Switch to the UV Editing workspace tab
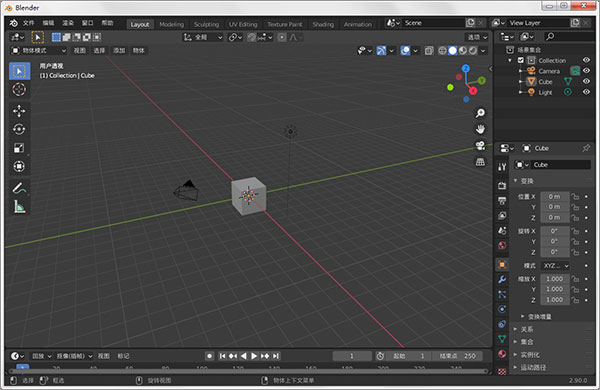This screenshot has width=600, height=390. click(x=243, y=24)
